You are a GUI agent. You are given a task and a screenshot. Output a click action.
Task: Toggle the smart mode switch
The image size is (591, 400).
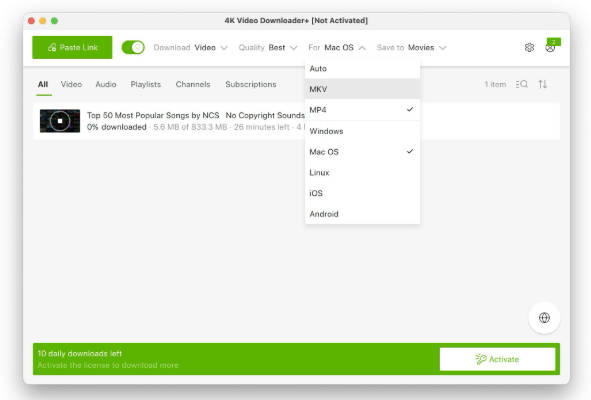click(133, 48)
